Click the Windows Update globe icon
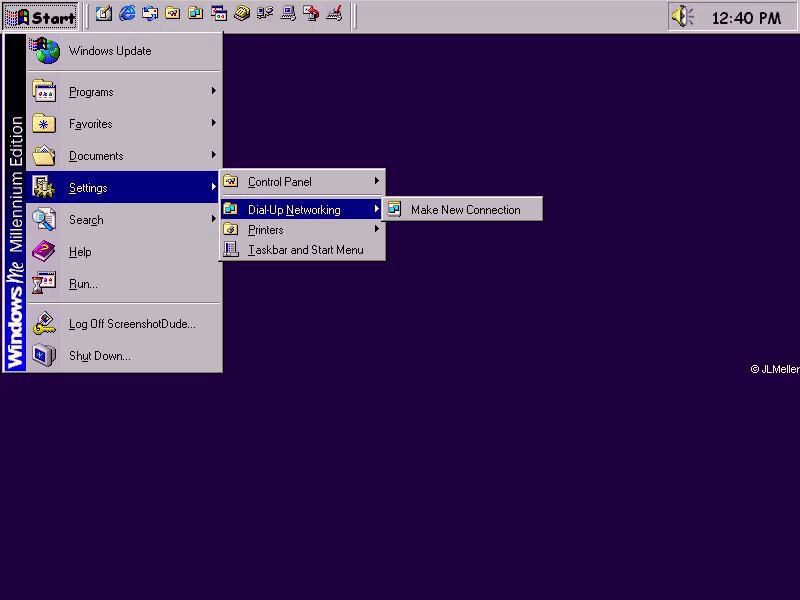 coord(45,51)
